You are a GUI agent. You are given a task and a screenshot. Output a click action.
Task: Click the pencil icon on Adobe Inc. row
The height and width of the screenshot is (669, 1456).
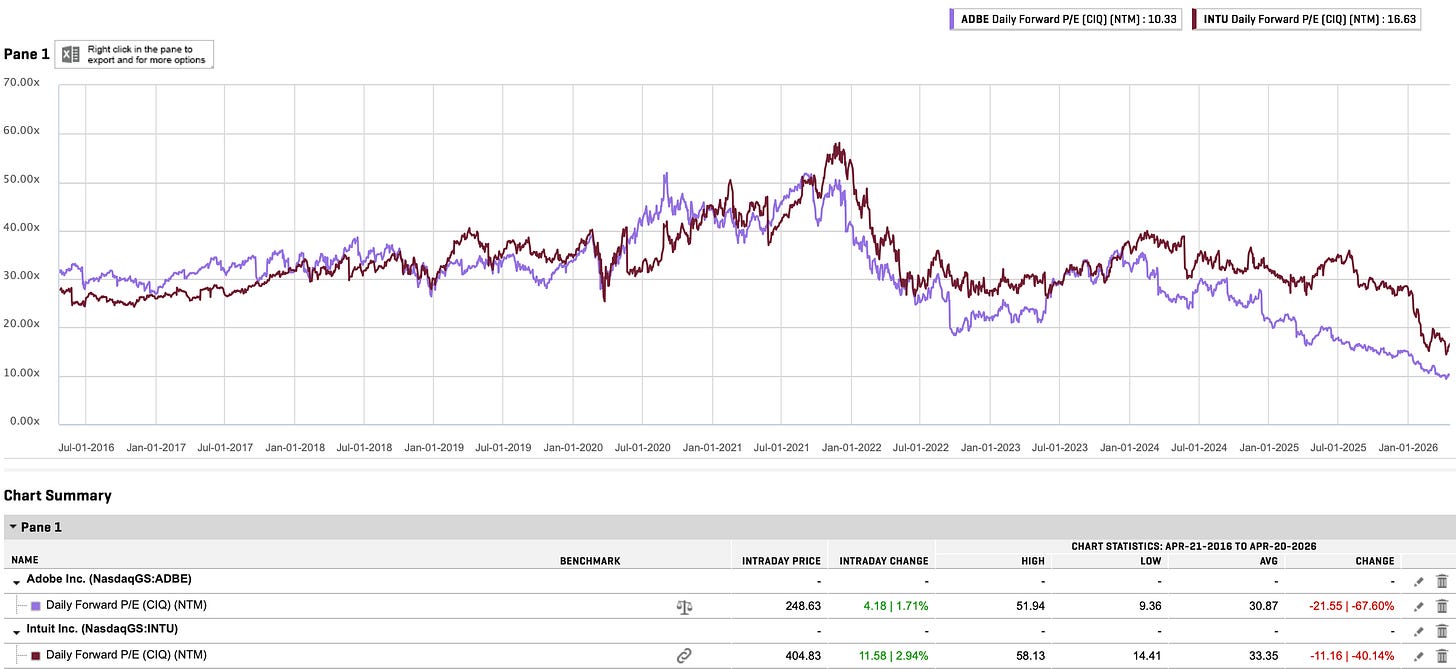tap(1418, 581)
